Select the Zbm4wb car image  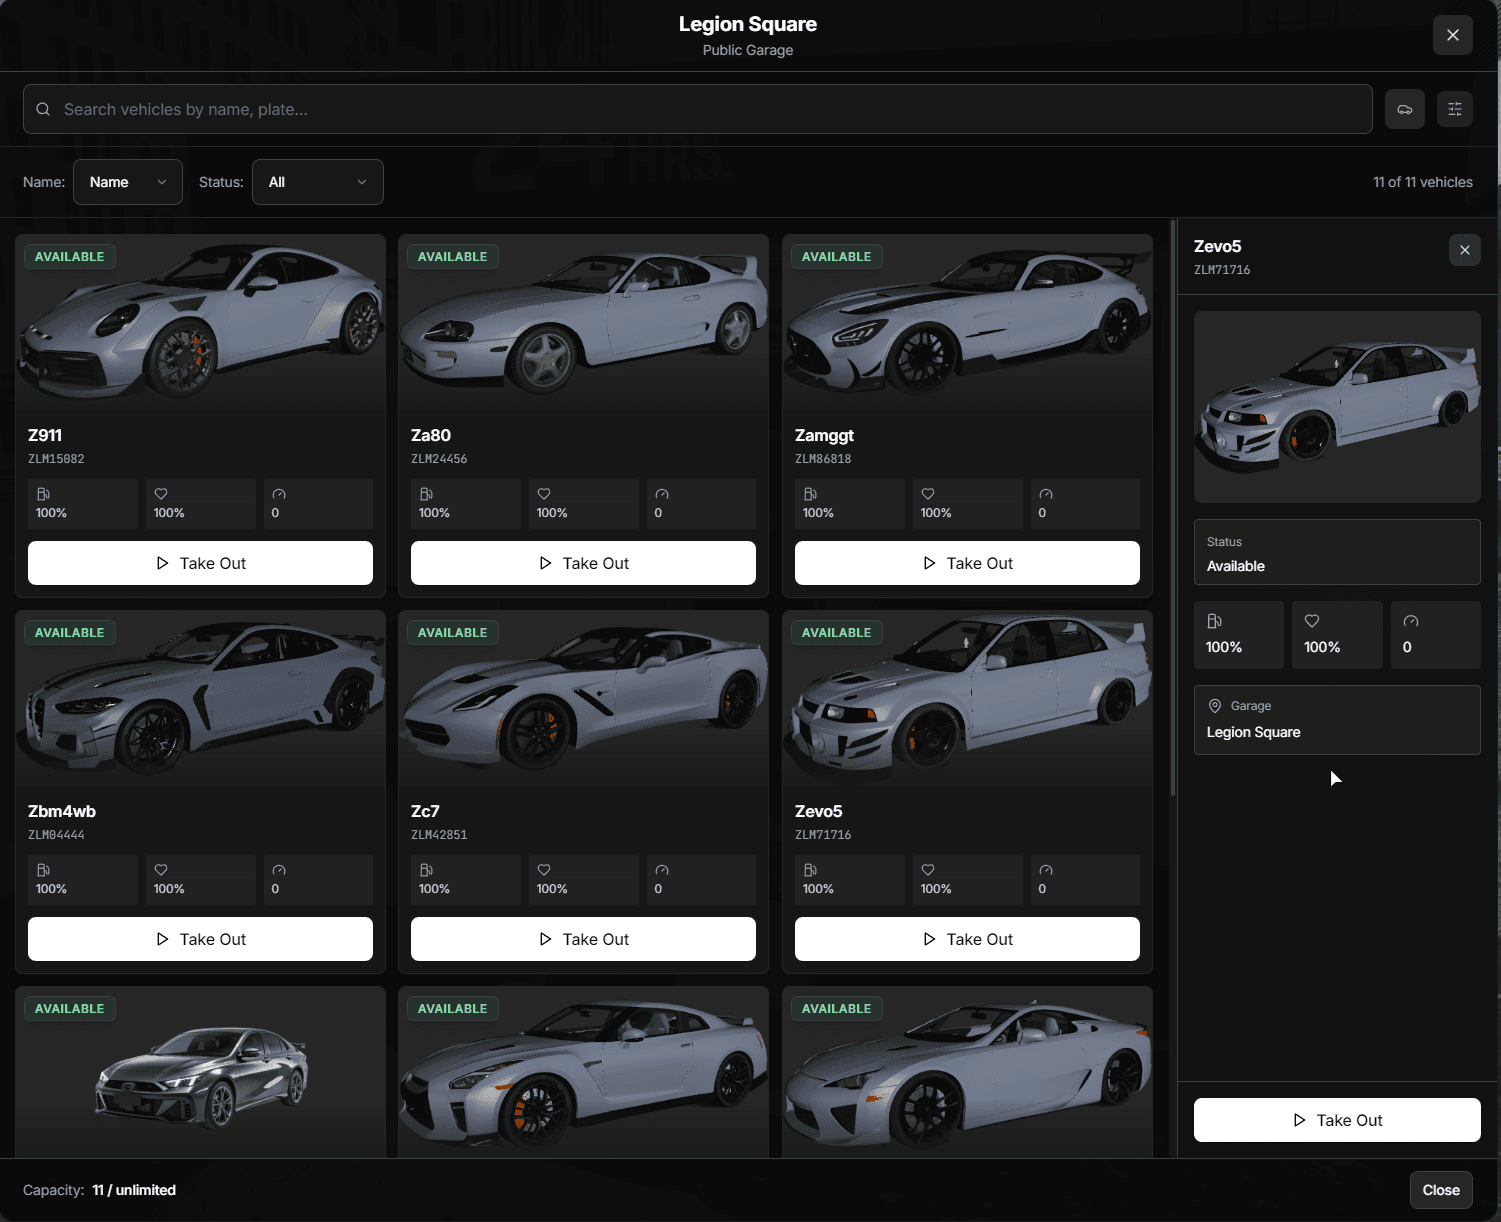coord(200,699)
